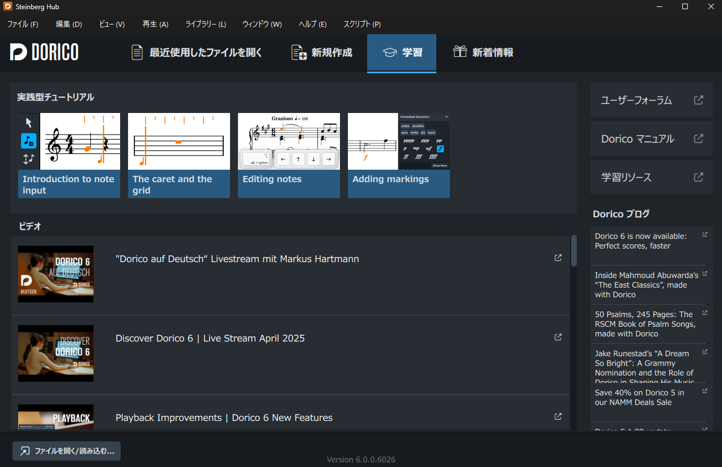Open the ファイル (F) menu
The image size is (722, 467).
click(x=23, y=24)
